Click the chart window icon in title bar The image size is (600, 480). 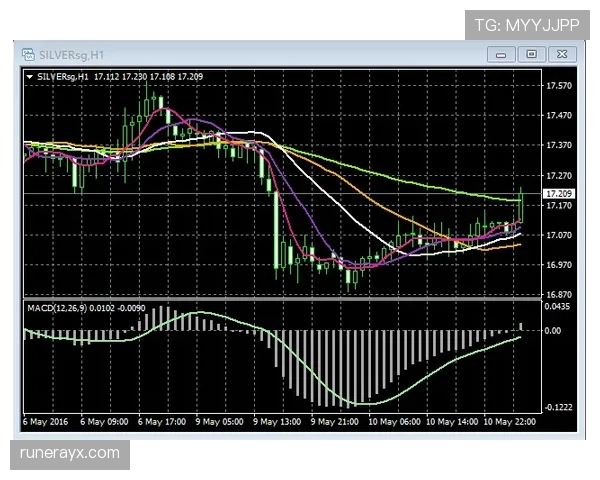tap(26, 52)
